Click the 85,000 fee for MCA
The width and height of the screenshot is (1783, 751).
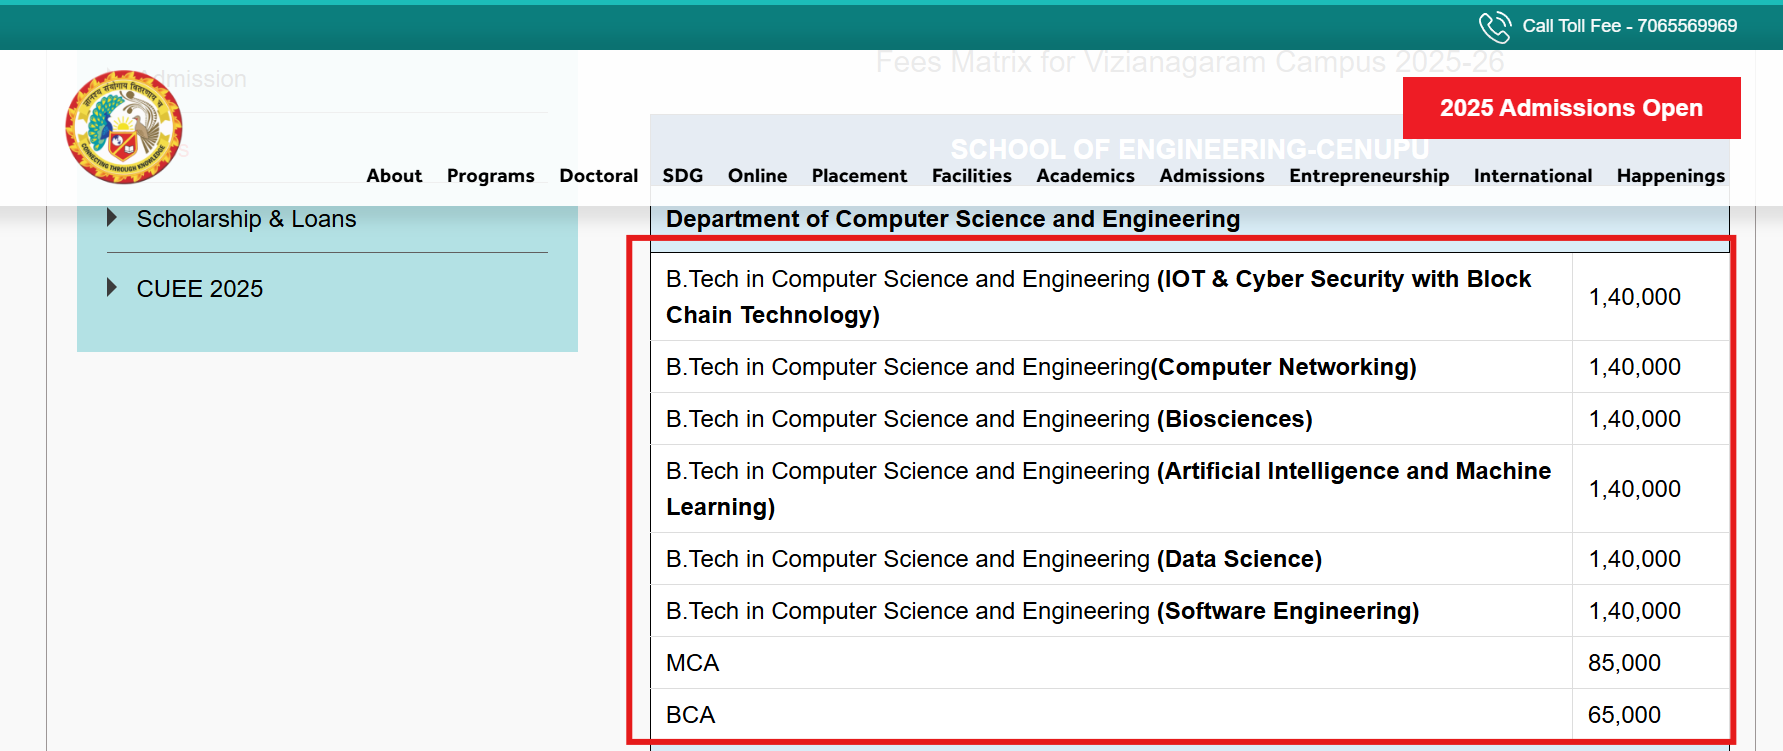[1624, 663]
